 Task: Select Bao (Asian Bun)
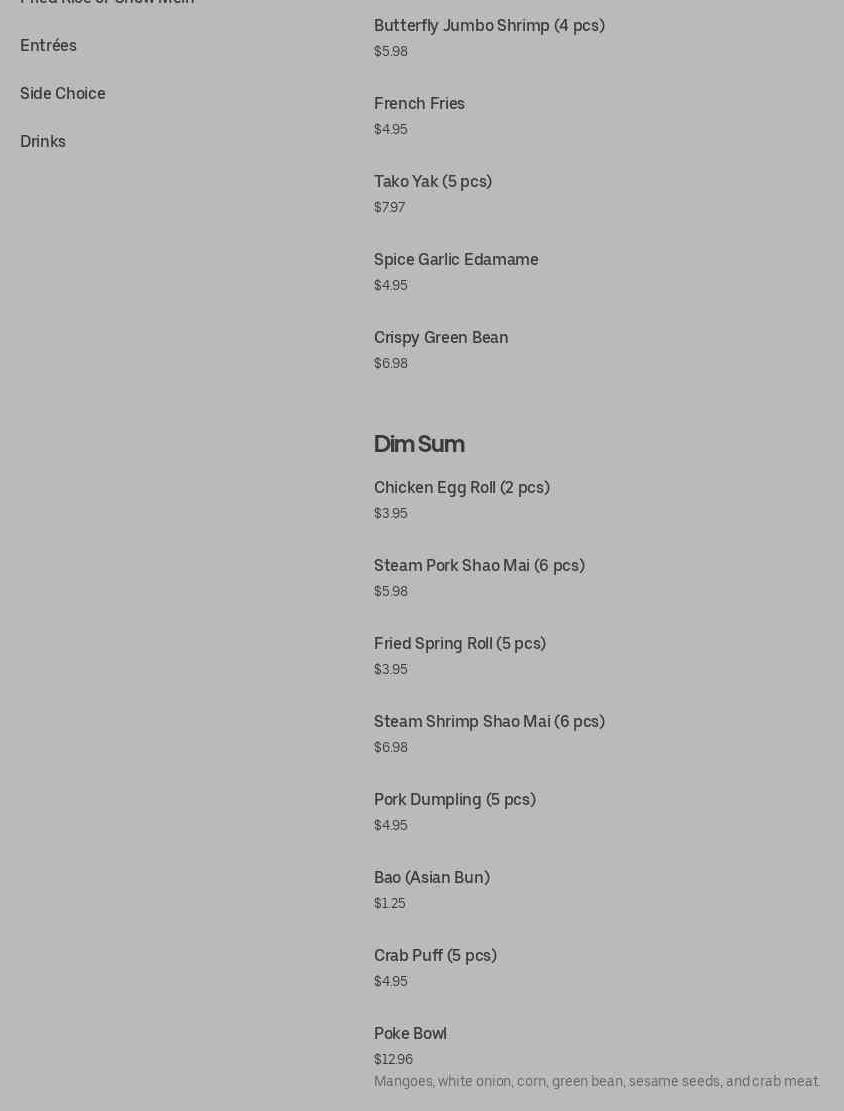(431, 878)
